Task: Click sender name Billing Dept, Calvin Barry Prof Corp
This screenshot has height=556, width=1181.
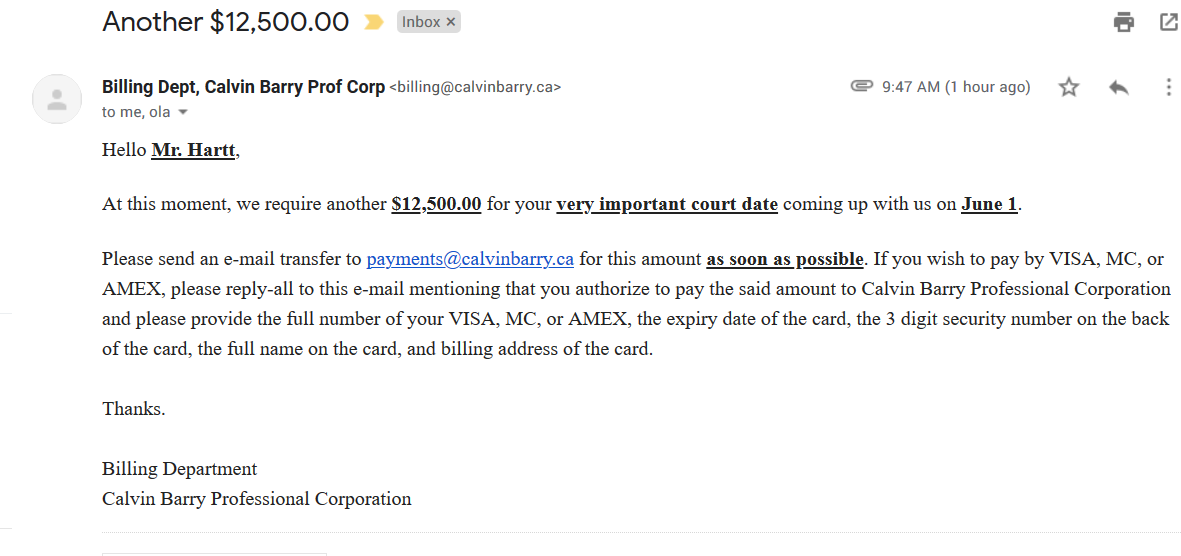Action: coord(243,87)
